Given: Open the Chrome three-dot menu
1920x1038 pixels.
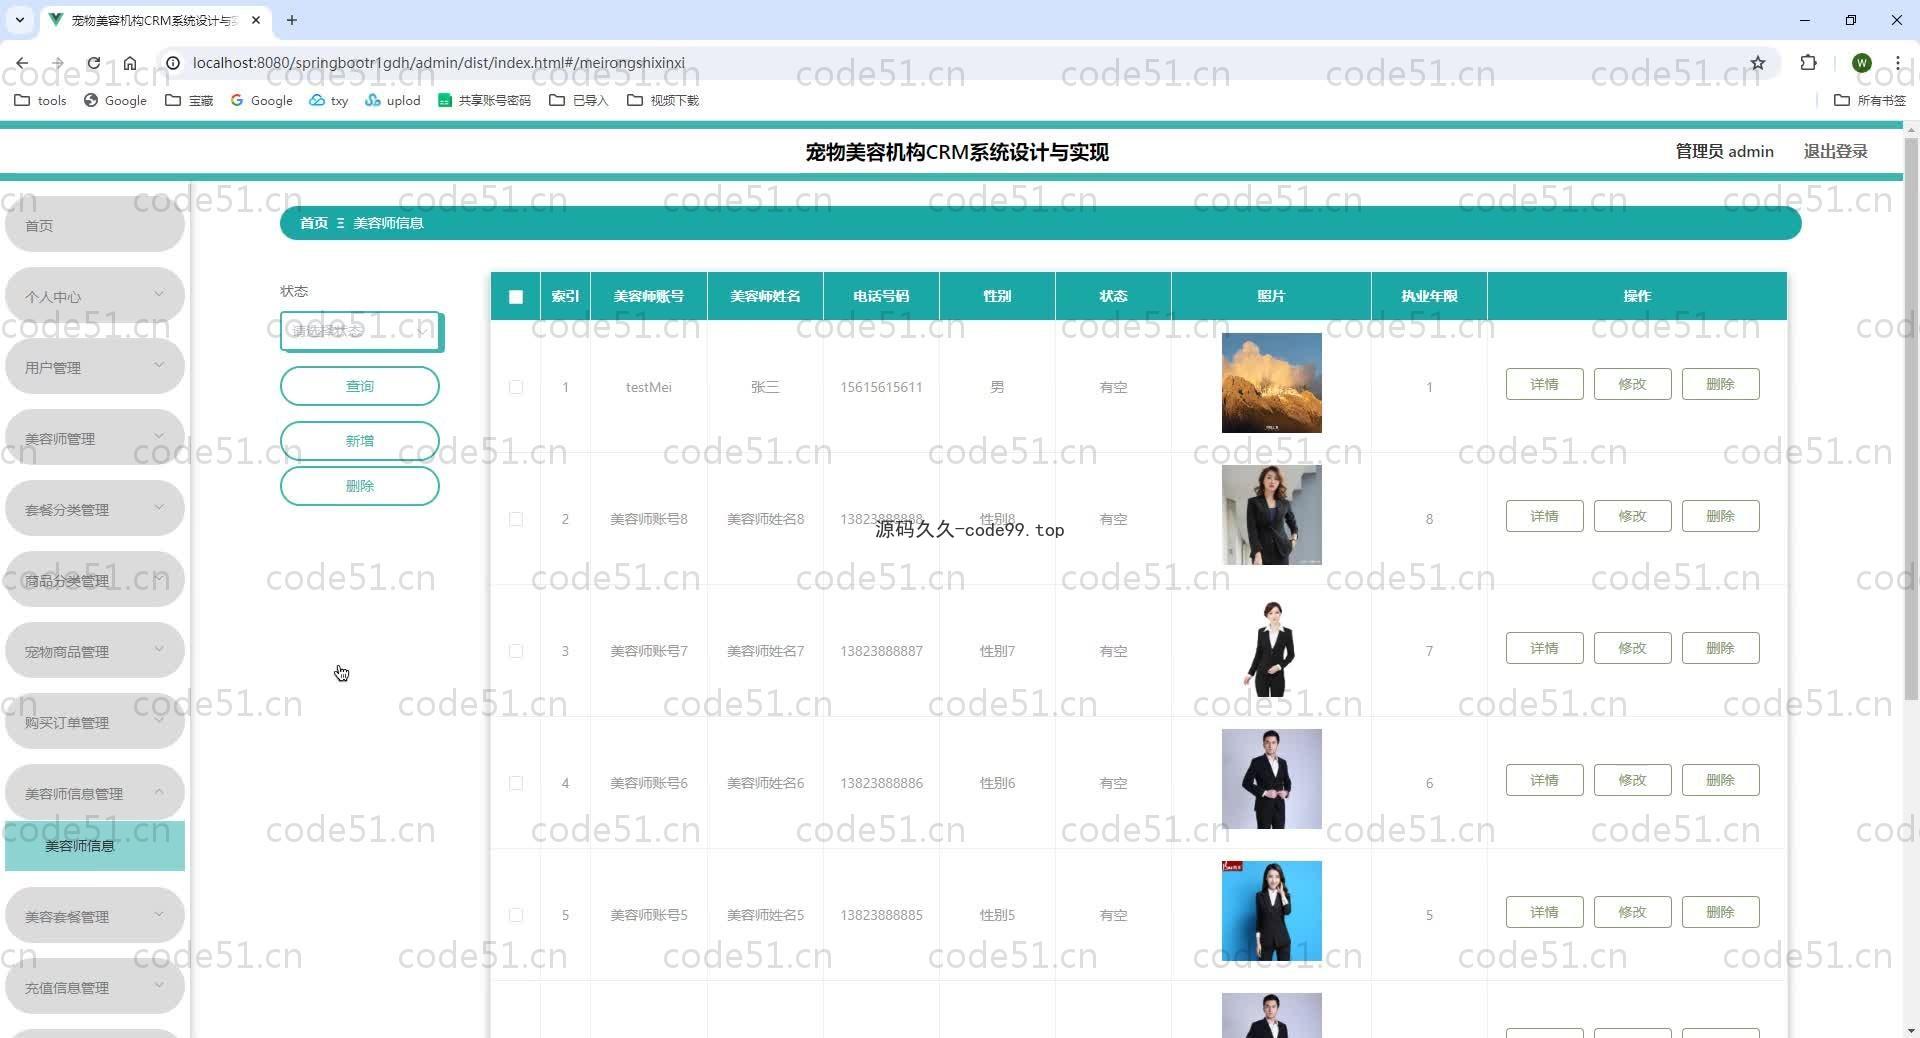Looking at the screenshot, I should tap(1897, 63).
